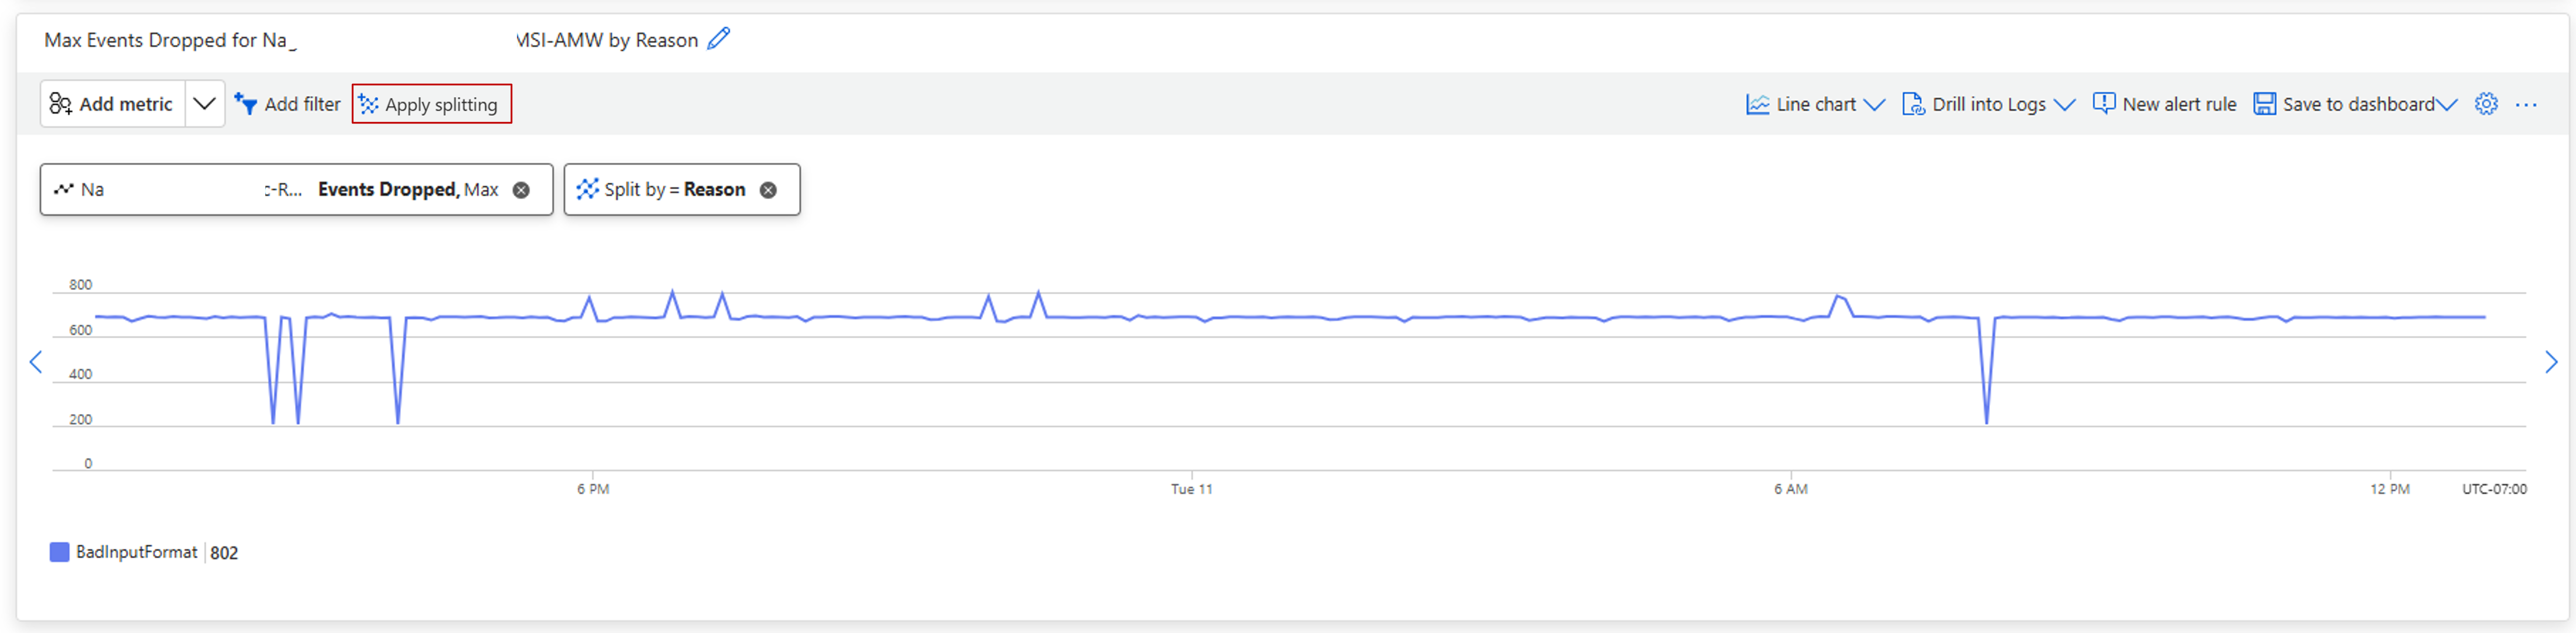
Task: Select the Events Dropped, Max metric pill
Action: [x=407, y=190]
